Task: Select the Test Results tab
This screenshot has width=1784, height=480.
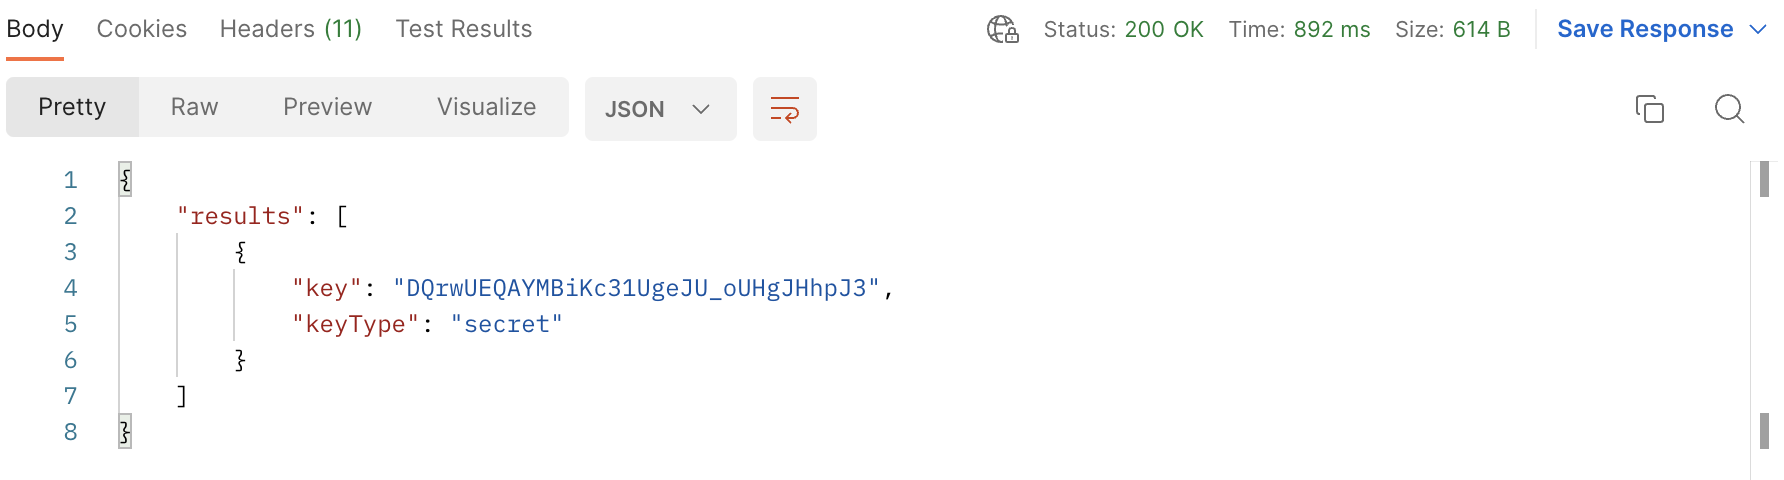Action: tap(464, 29)
